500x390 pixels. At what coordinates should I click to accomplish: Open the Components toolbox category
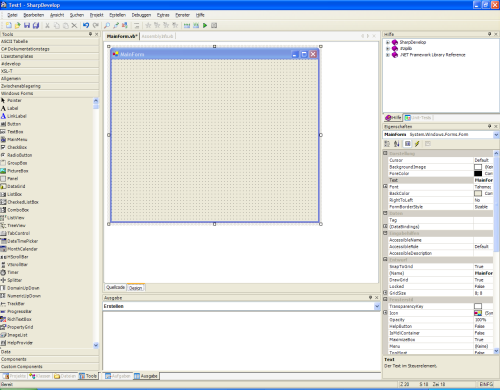(50, 359)
